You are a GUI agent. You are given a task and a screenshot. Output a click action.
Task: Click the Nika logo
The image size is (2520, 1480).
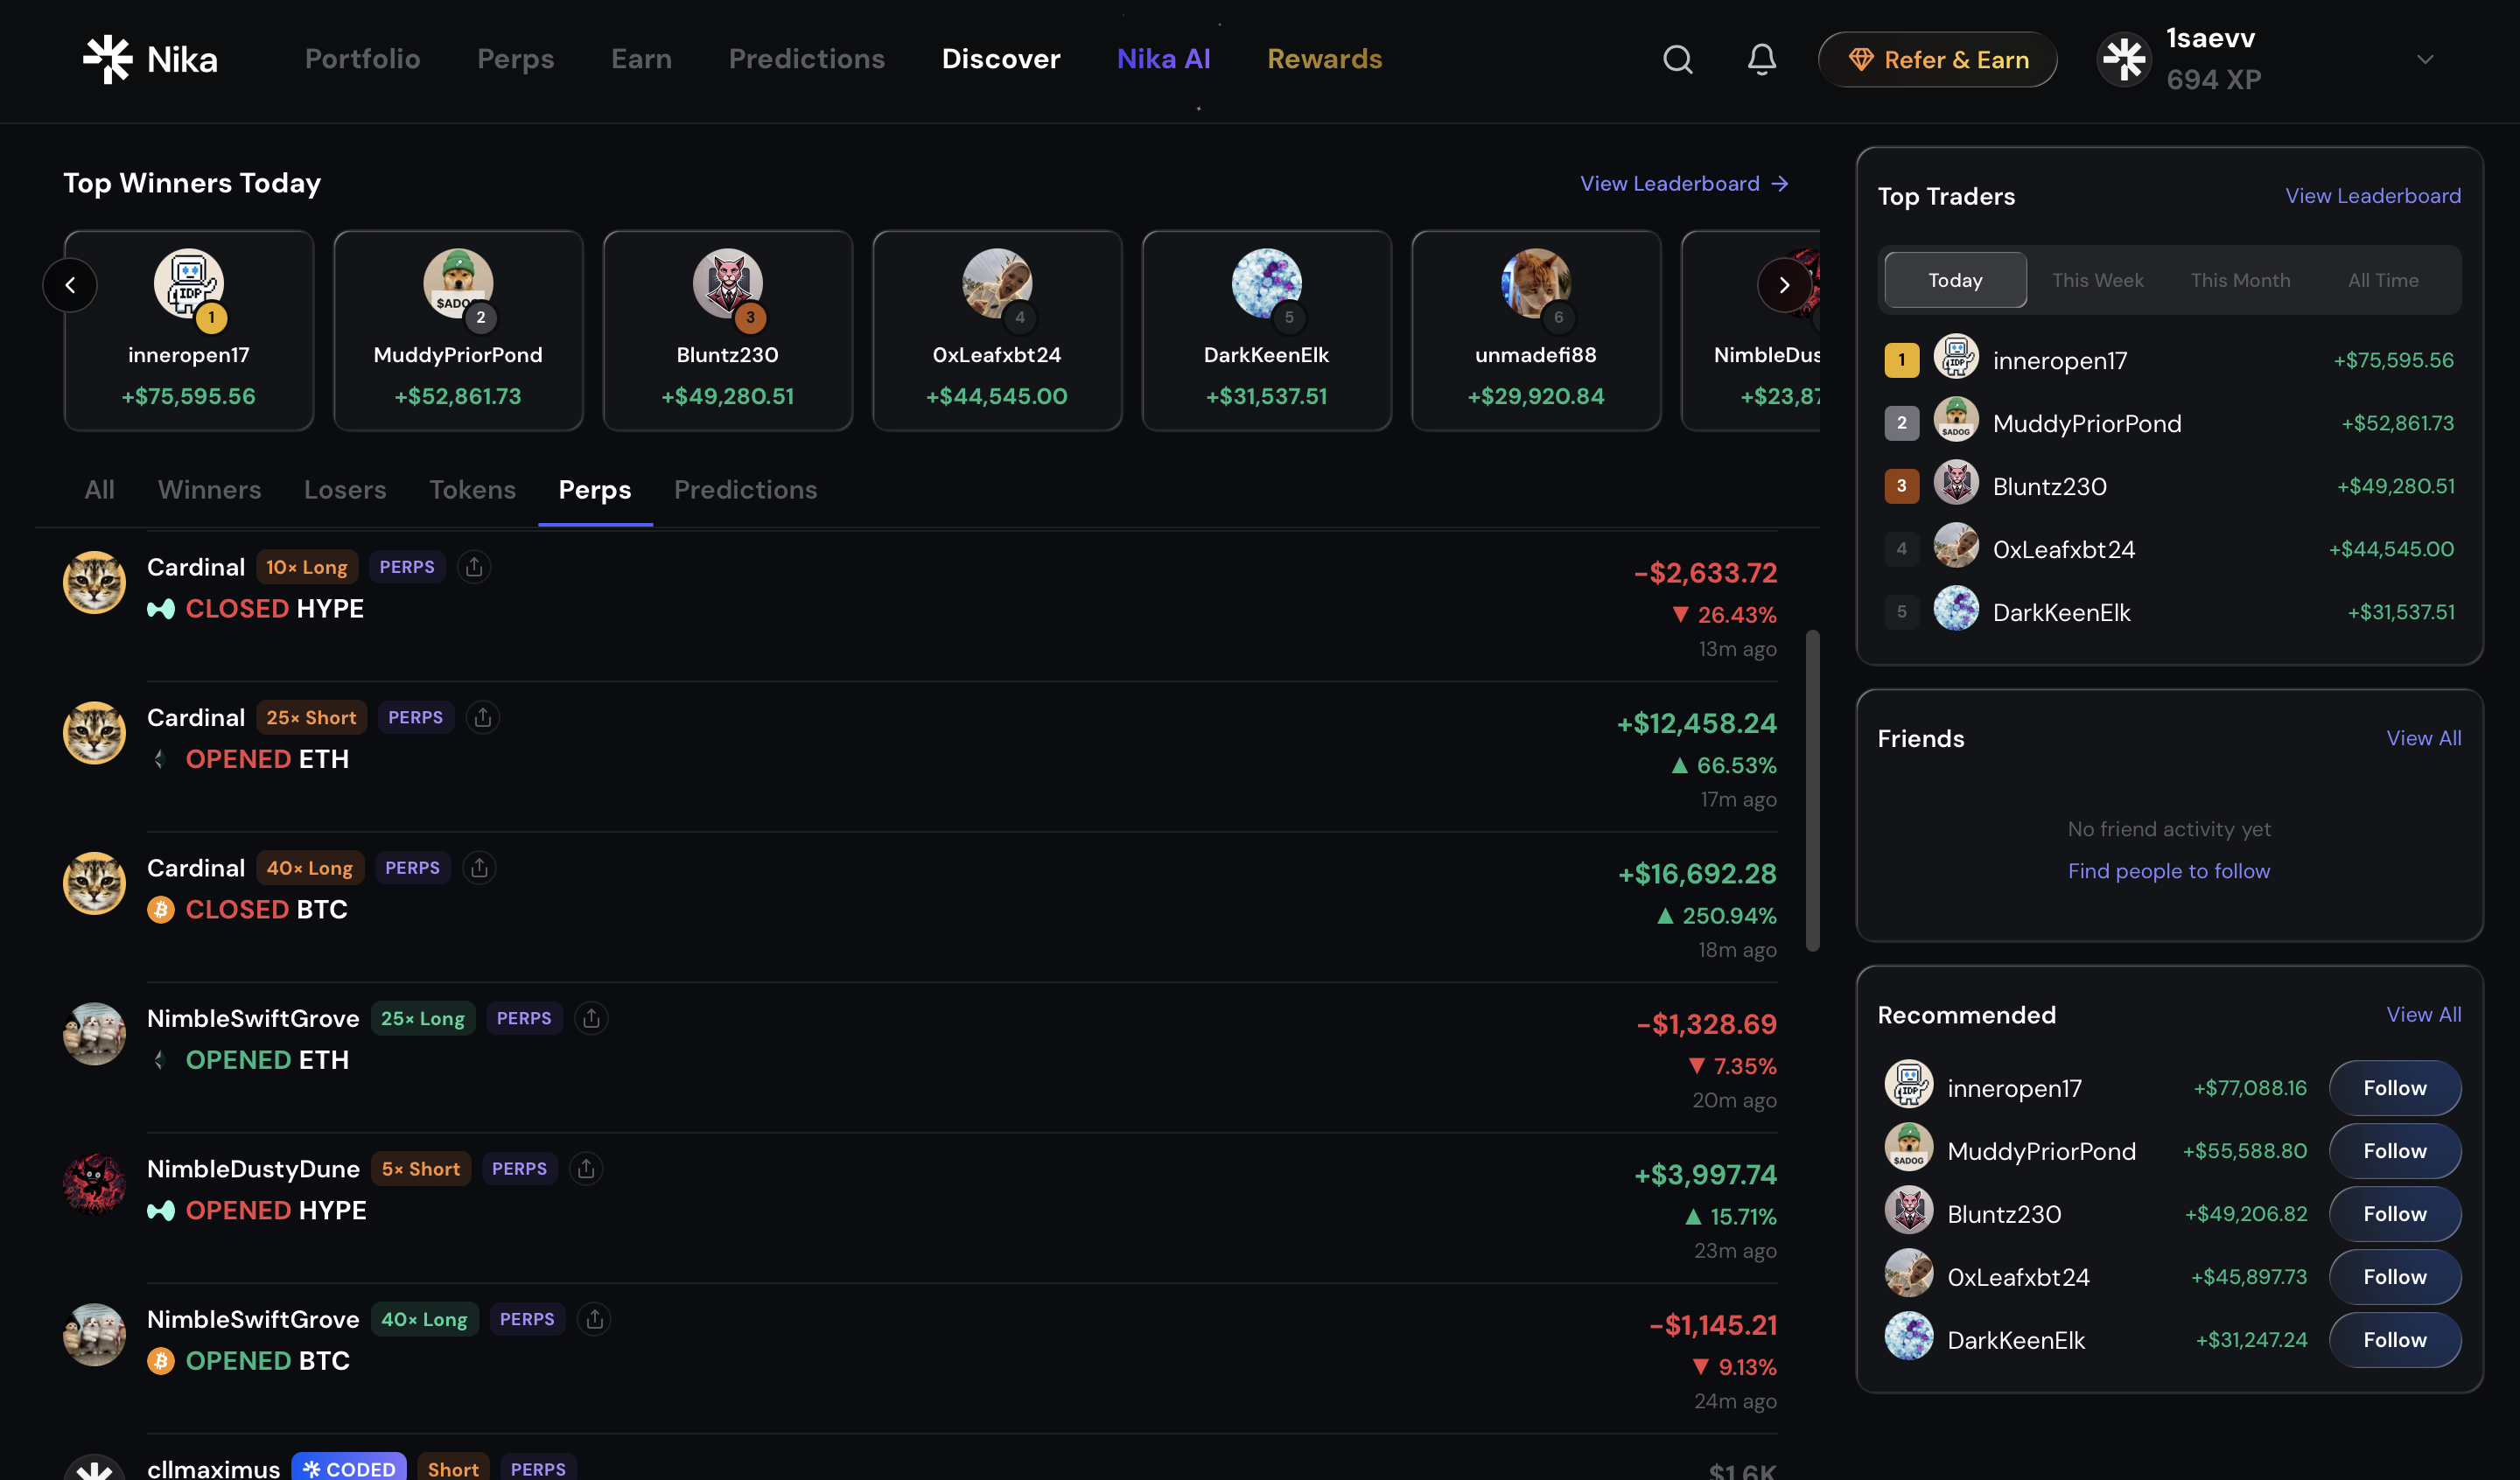click(x=150, y=60)
